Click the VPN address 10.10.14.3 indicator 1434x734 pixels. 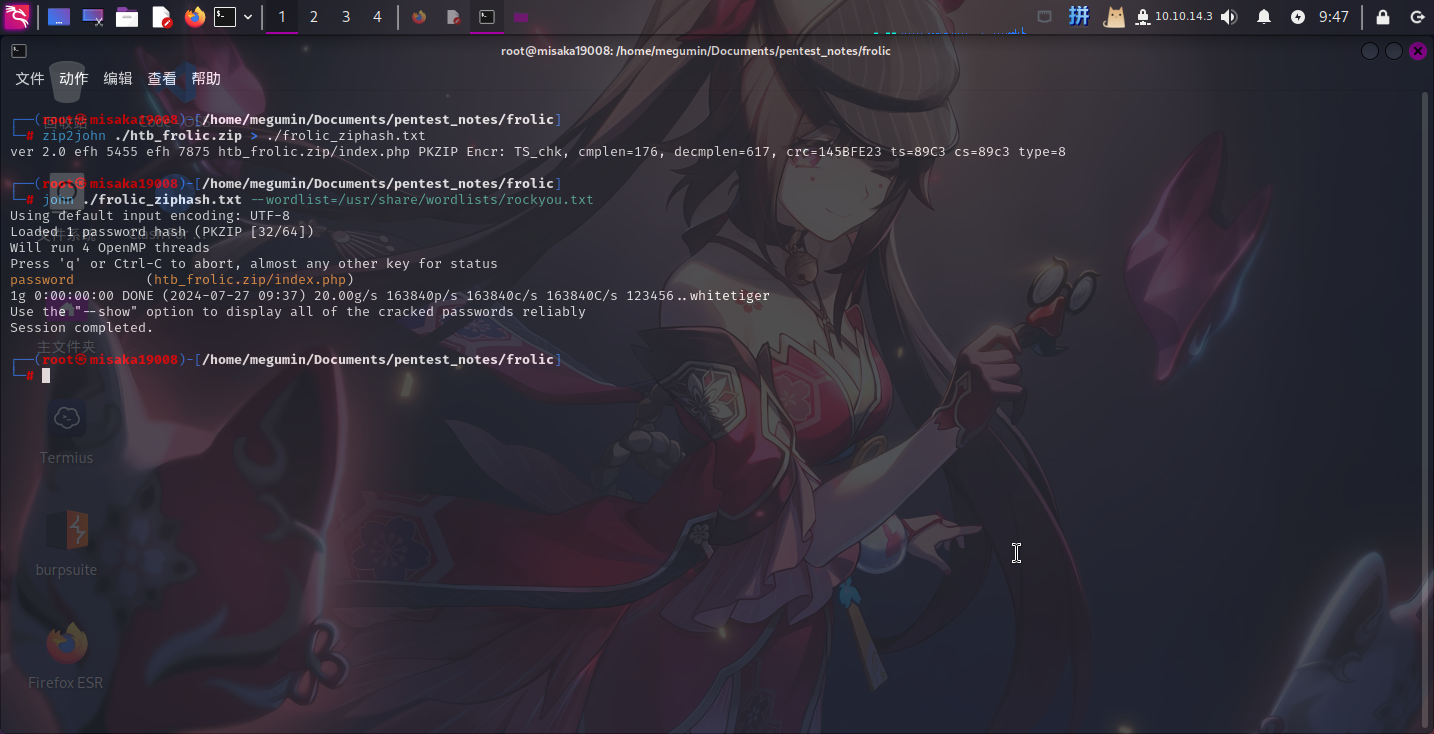point(1174,17)
